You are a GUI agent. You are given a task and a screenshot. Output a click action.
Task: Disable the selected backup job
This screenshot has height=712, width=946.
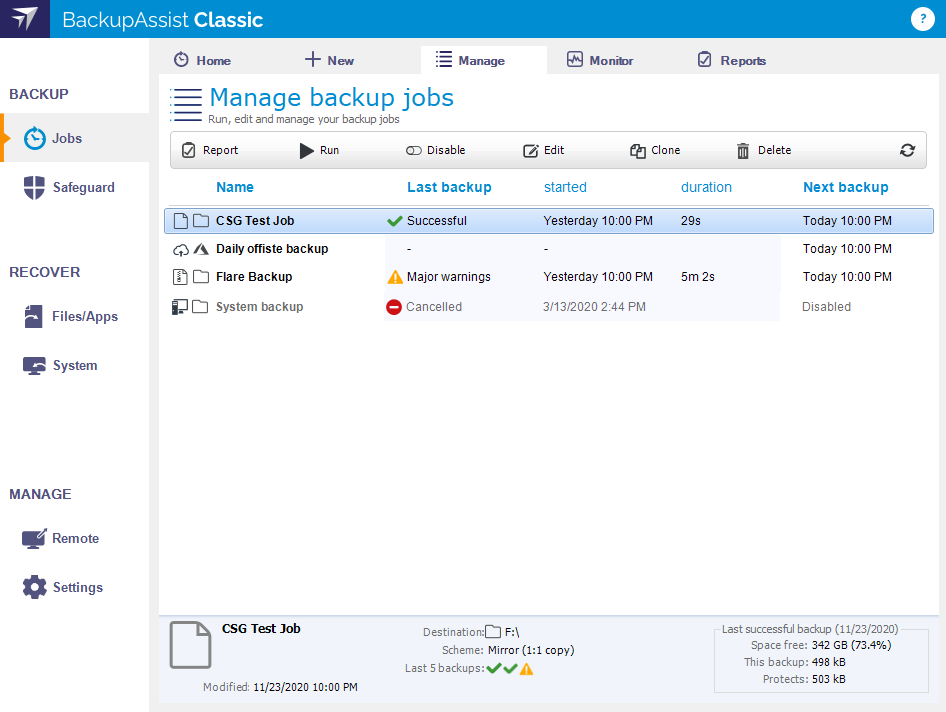click(435, 150)
